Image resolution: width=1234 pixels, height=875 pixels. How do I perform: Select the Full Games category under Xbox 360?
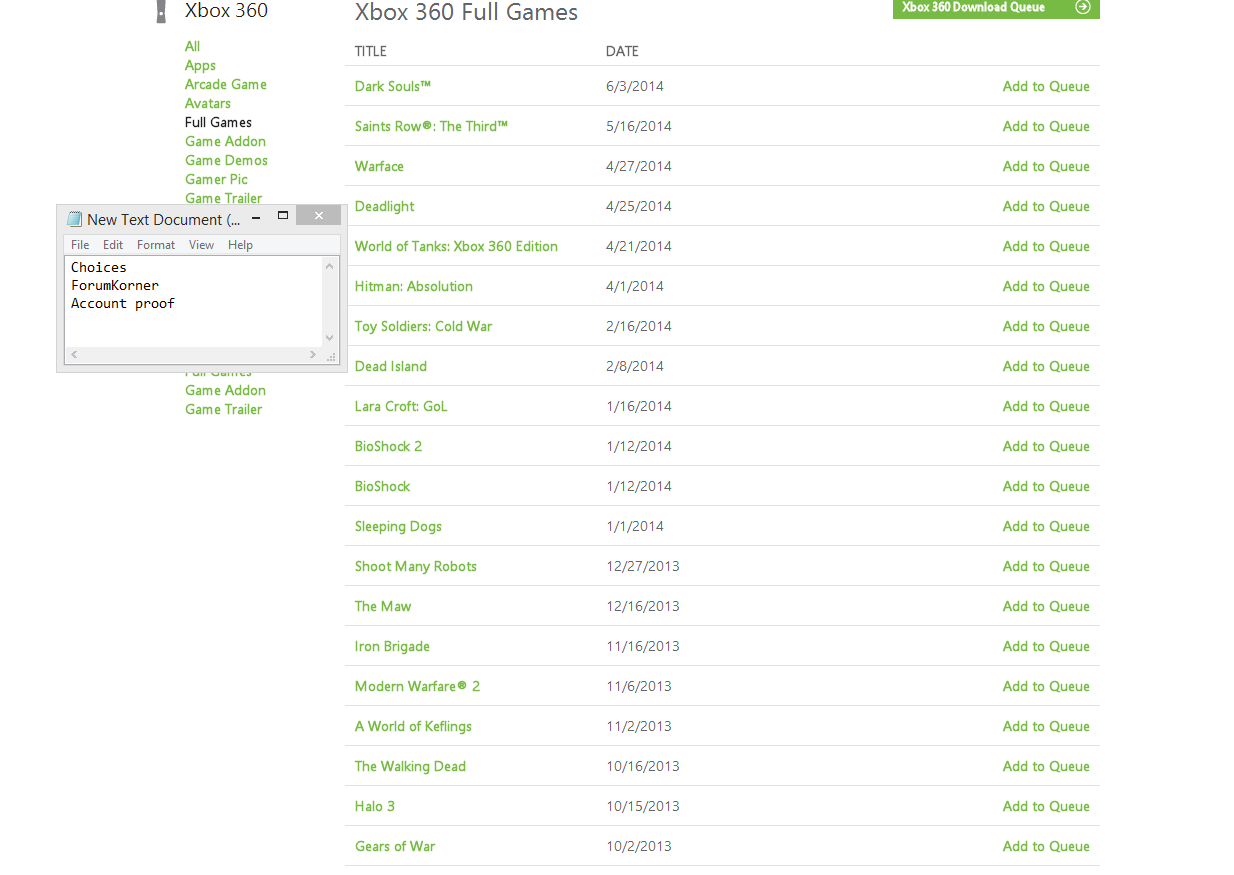218,122
